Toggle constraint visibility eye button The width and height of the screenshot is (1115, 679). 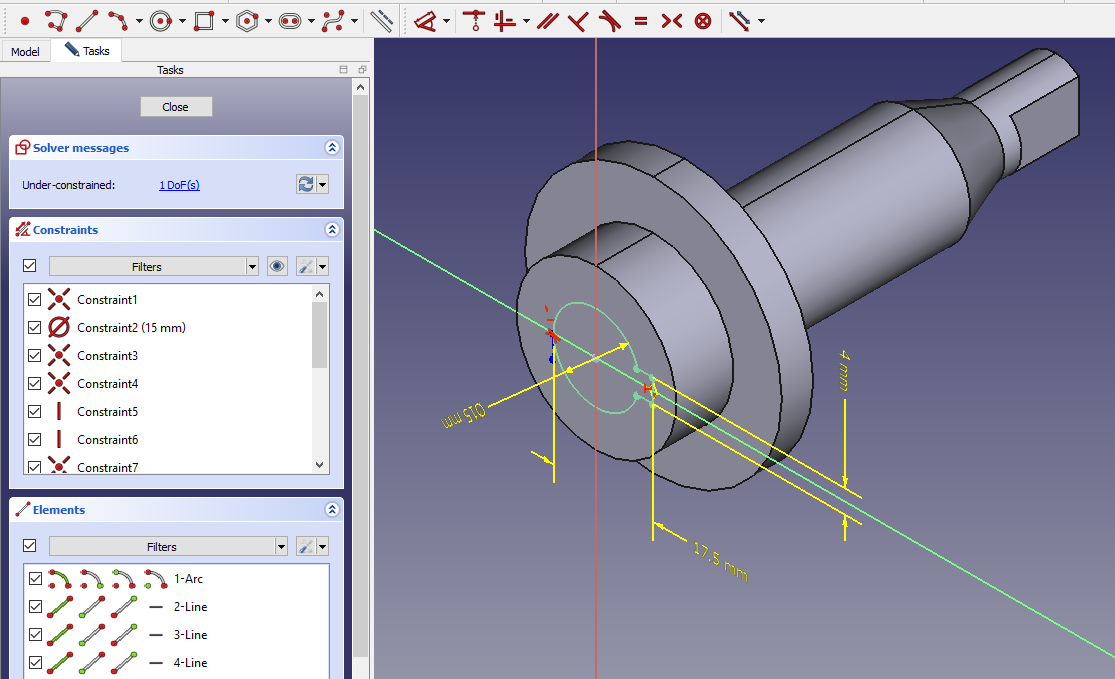tap(278, 267)
